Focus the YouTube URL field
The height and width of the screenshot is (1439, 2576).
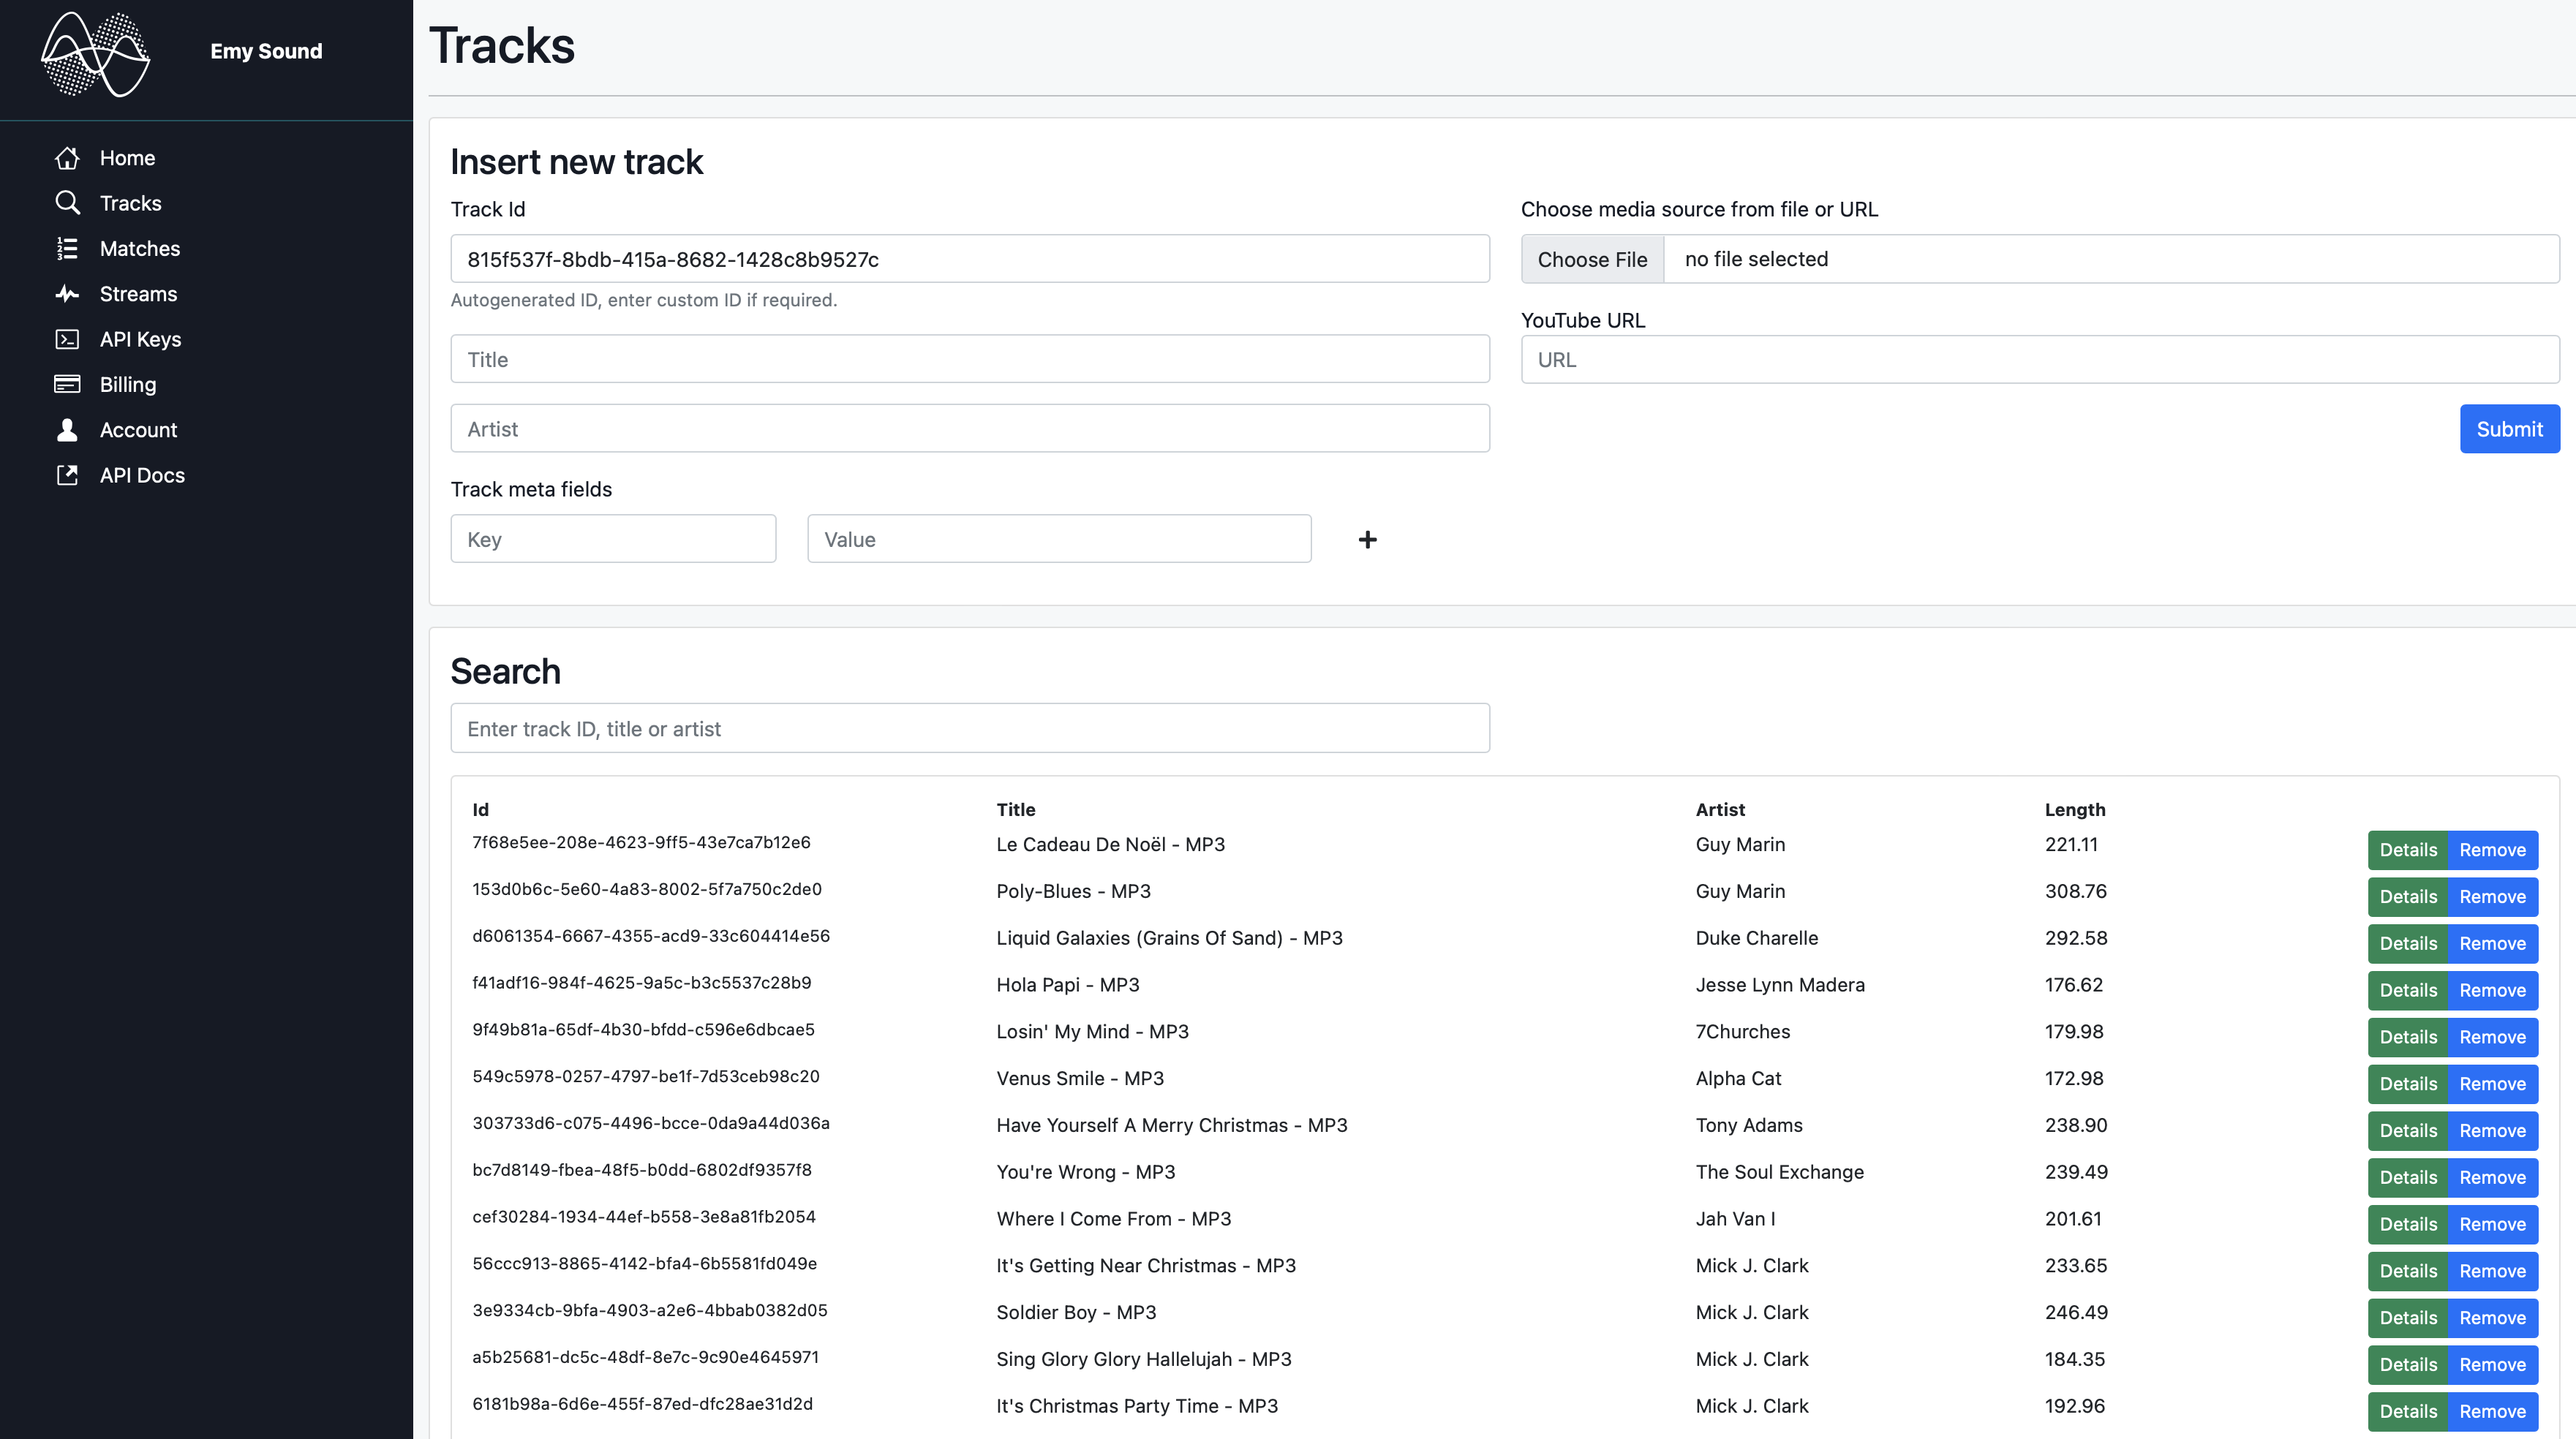pyautogui.click(x=2040, y=359)
